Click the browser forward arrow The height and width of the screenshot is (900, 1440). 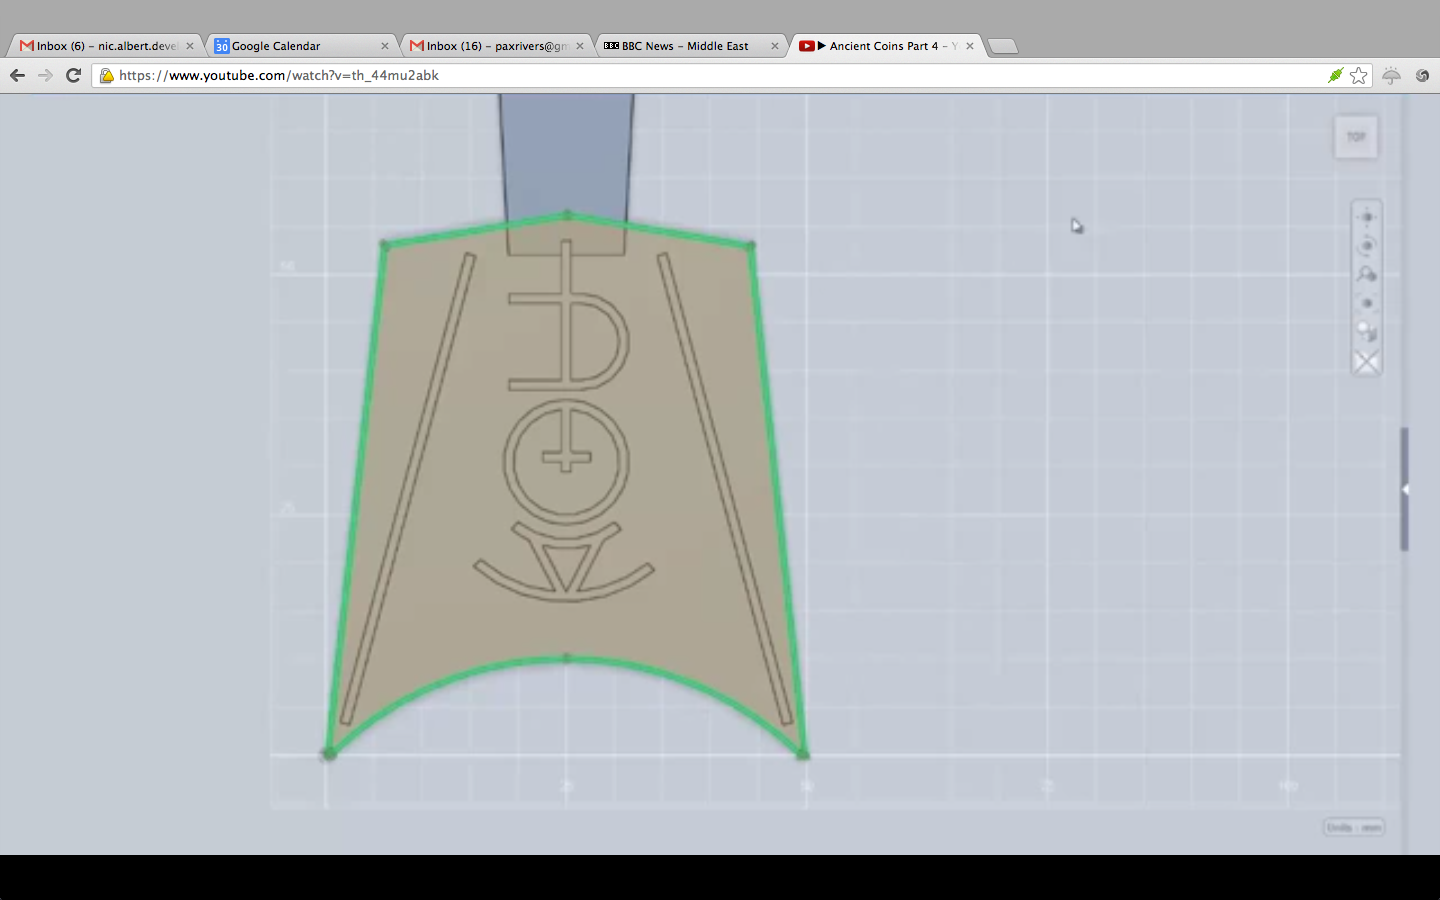pos(45,75)
